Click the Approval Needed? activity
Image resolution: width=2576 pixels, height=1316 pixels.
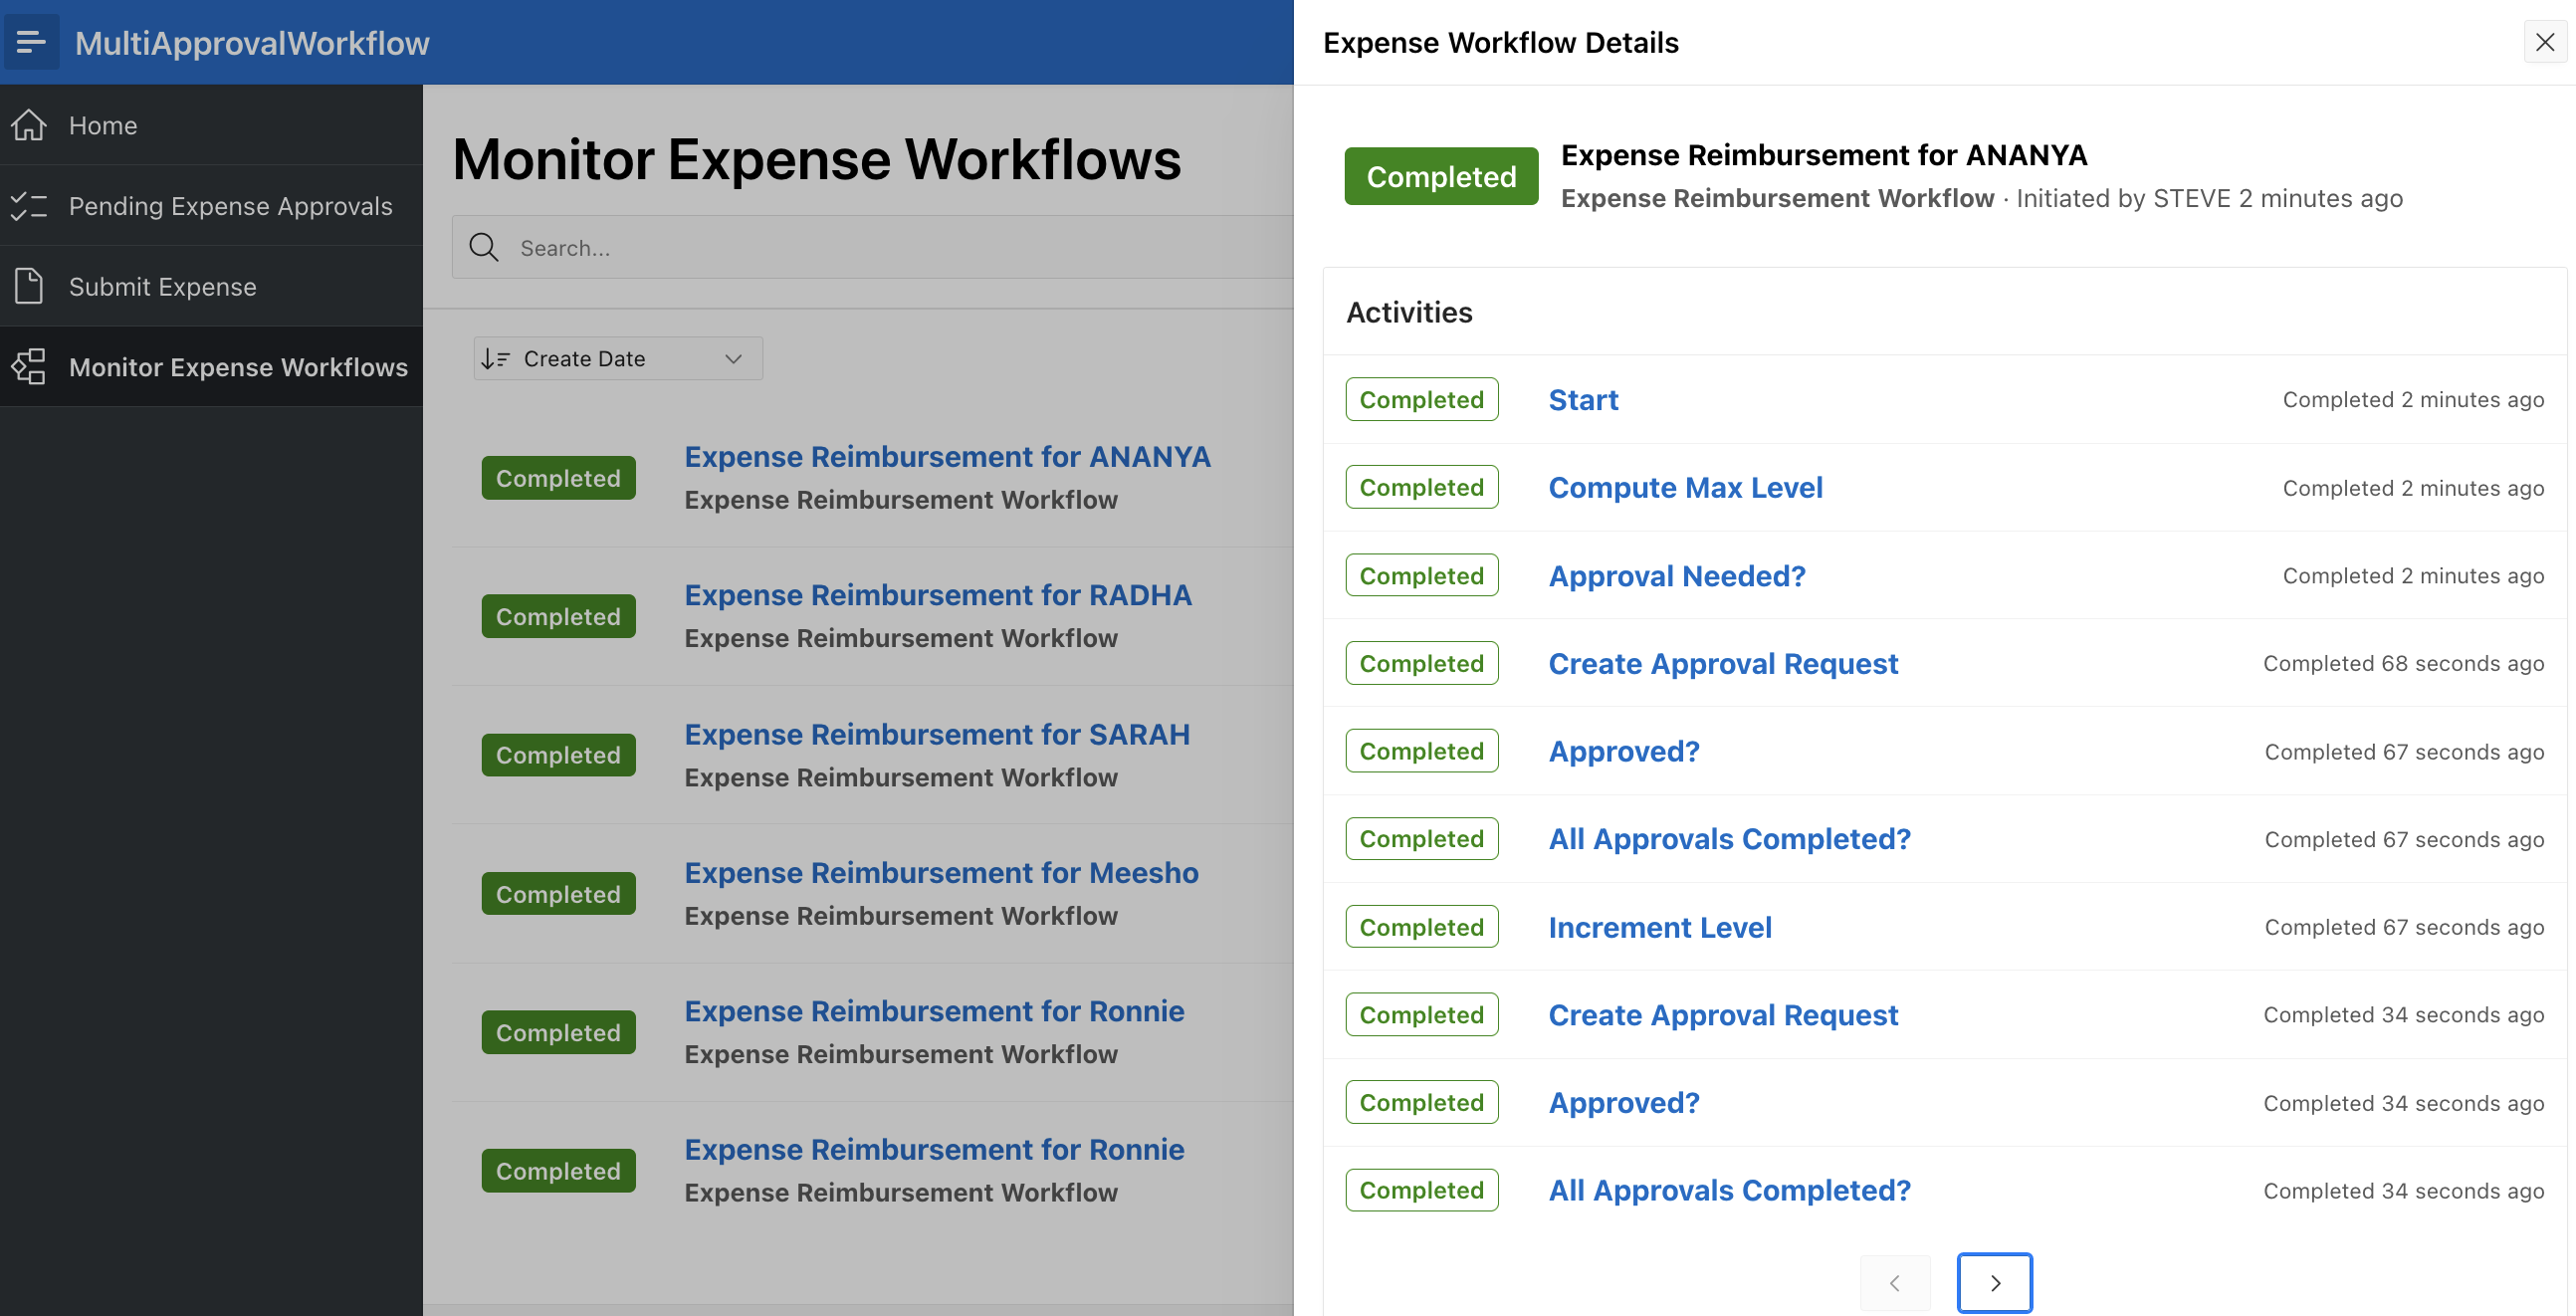(x=1676, y=576)
